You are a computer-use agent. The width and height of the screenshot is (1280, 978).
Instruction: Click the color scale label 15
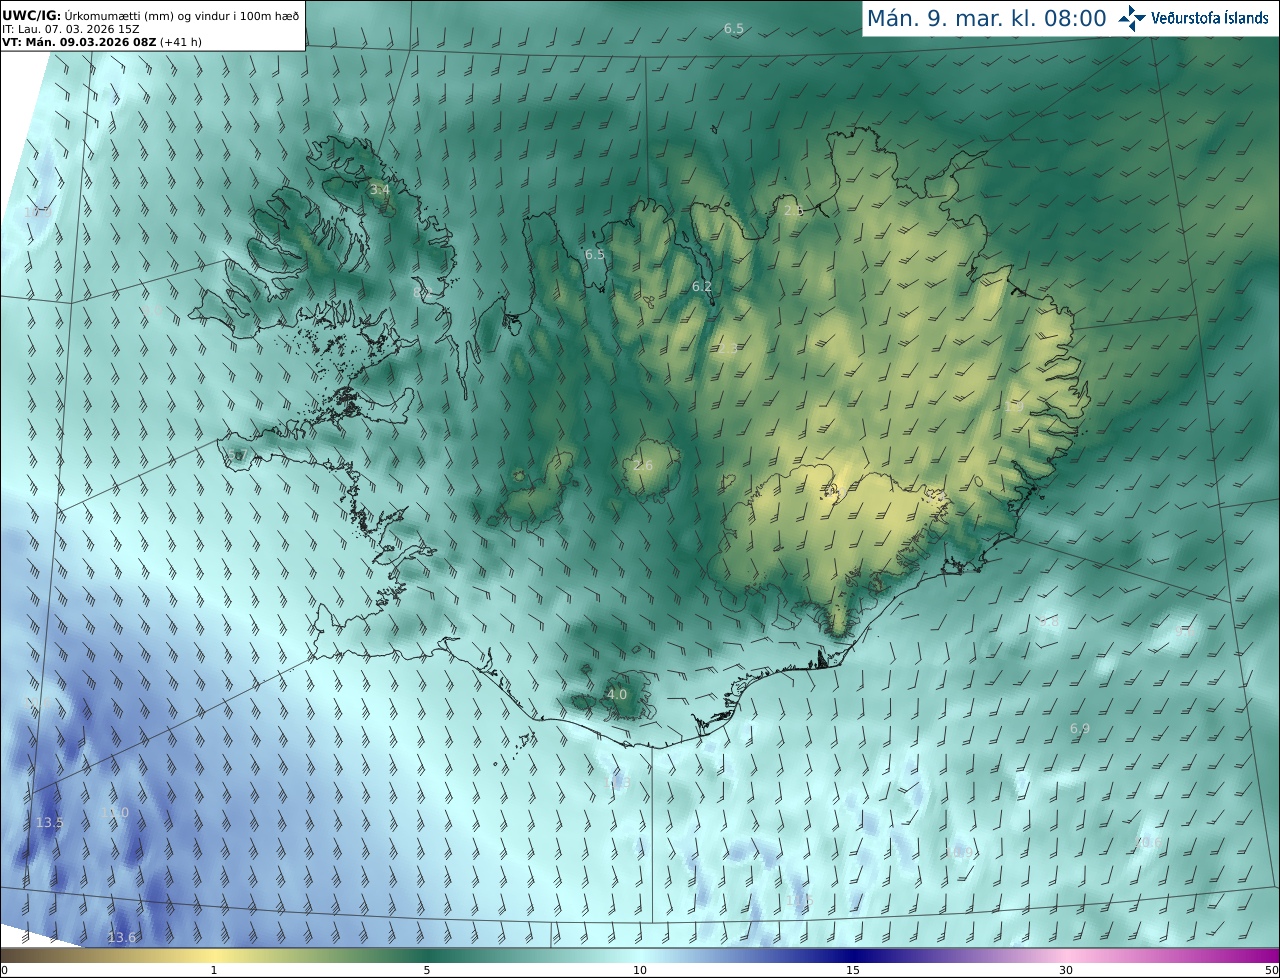point(853,970)
